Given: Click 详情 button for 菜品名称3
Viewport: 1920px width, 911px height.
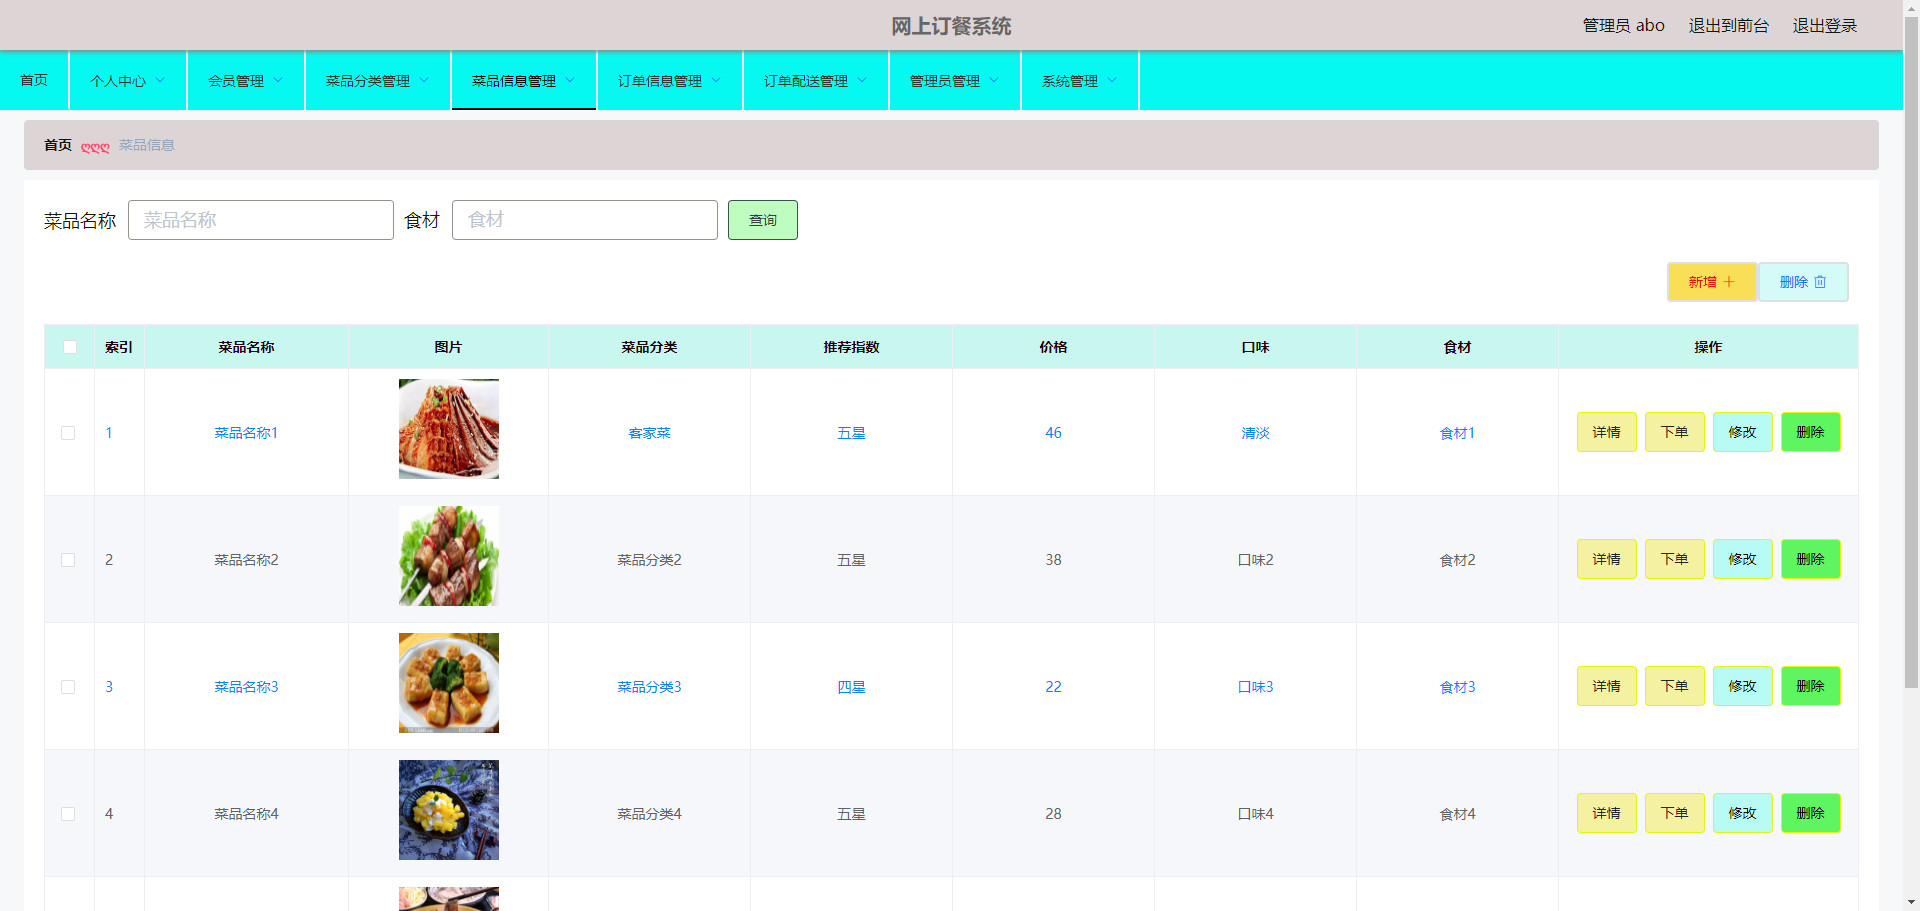Looking at the screenshot, I should (1607, 686).
